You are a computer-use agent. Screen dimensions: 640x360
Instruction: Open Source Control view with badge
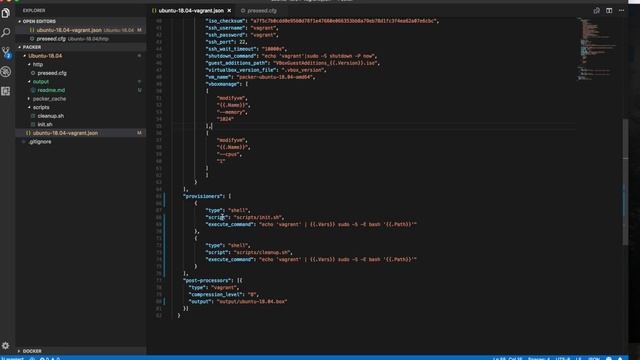[x=6, y=52]
